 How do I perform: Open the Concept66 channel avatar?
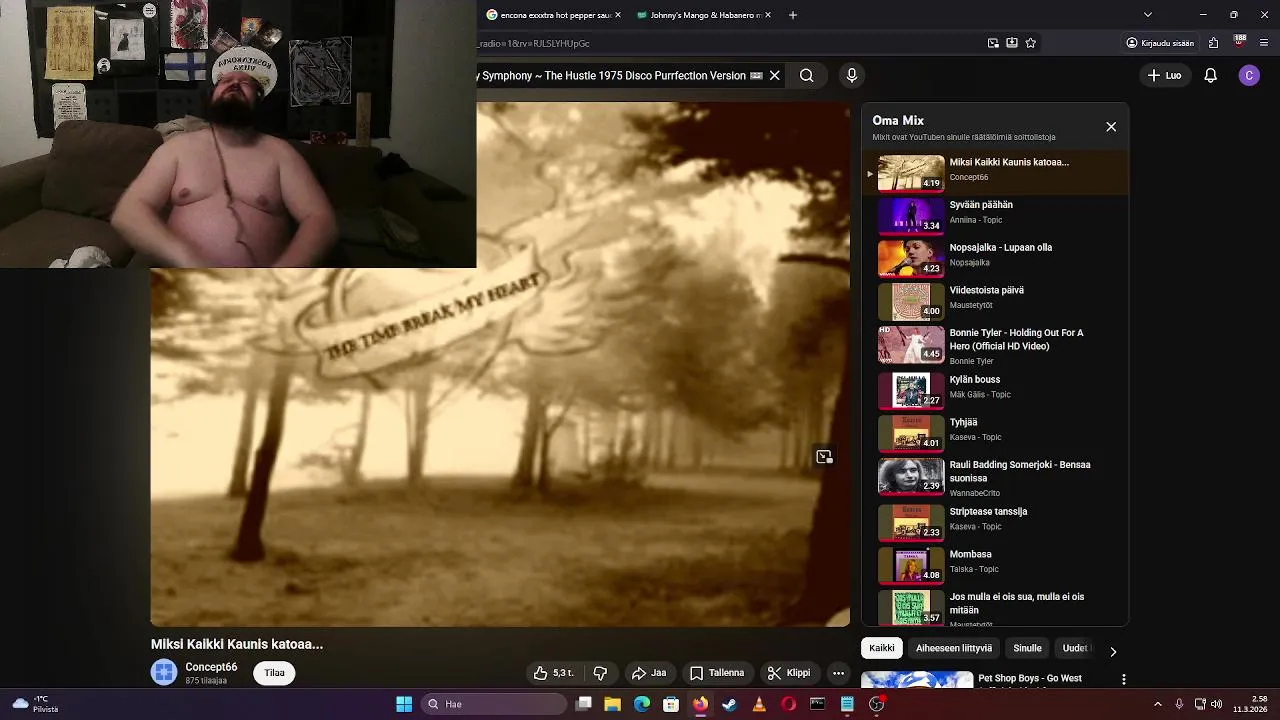click(x=164, y=672)
